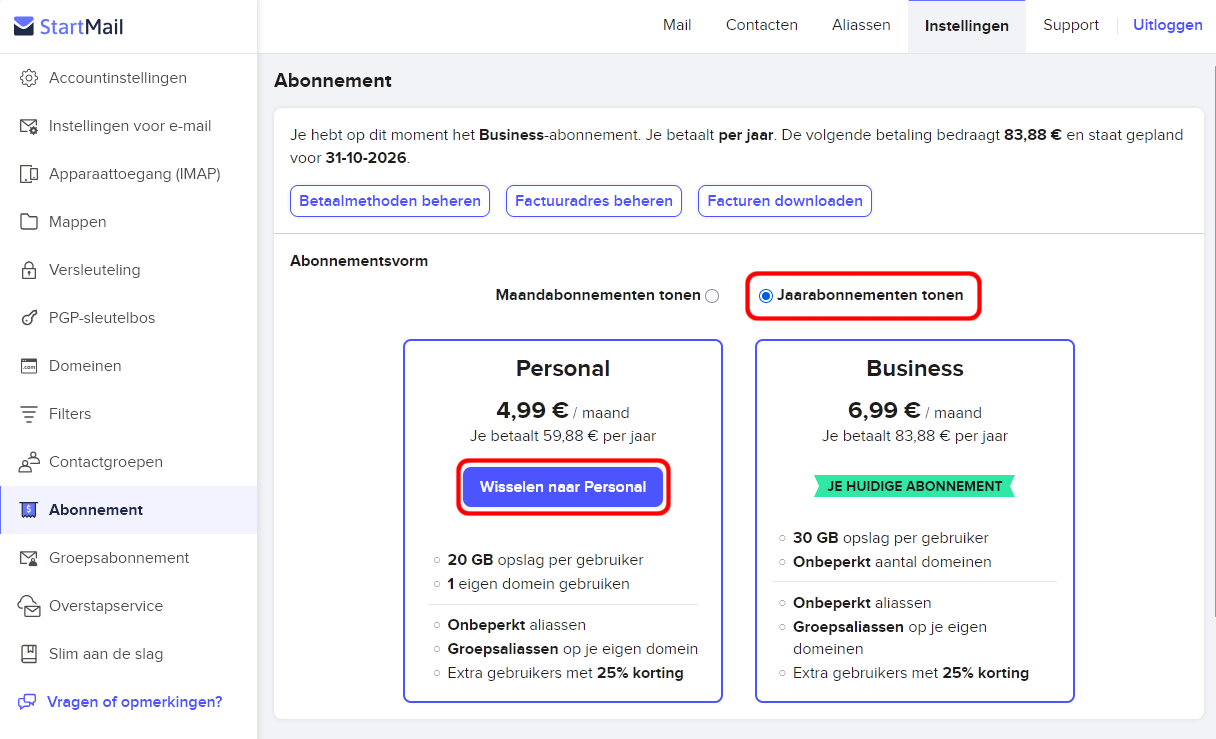Click the Mappen folder icon
The height and width of the screenshot is (739, 1216).
point(29,222)
